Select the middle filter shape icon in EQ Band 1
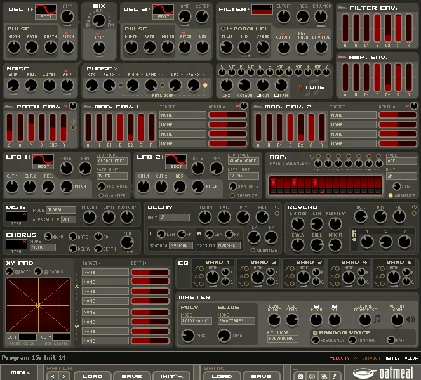421x380 pixels. tap(200, 276)
